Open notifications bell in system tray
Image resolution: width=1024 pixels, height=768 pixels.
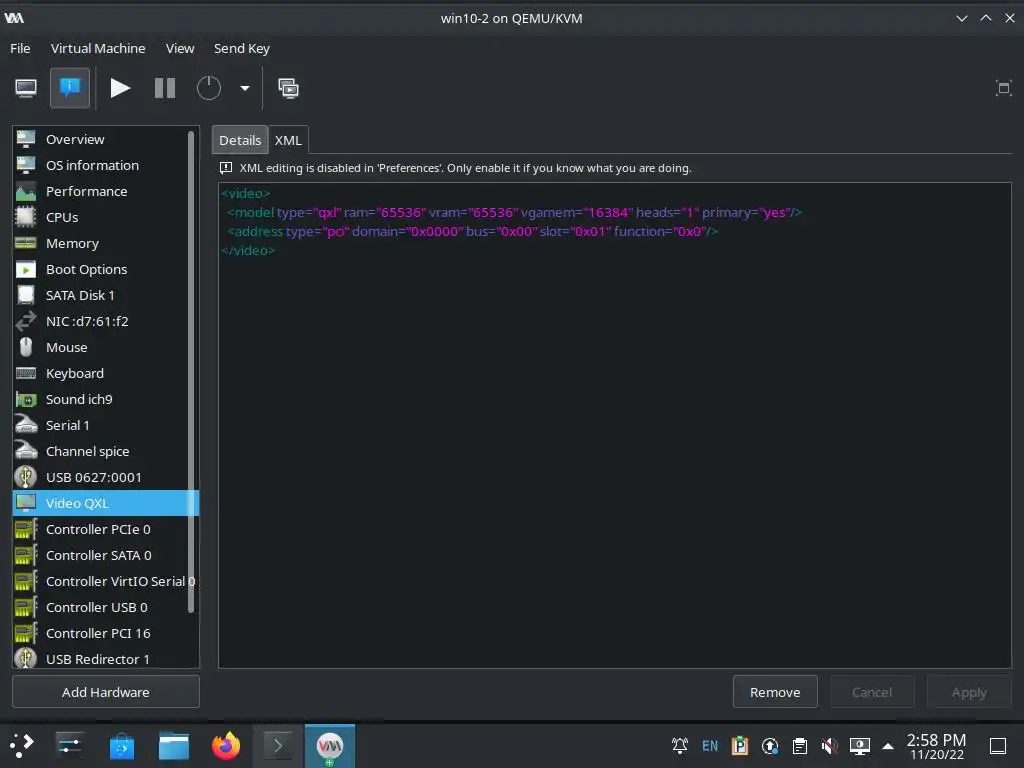tap(680, 745)
